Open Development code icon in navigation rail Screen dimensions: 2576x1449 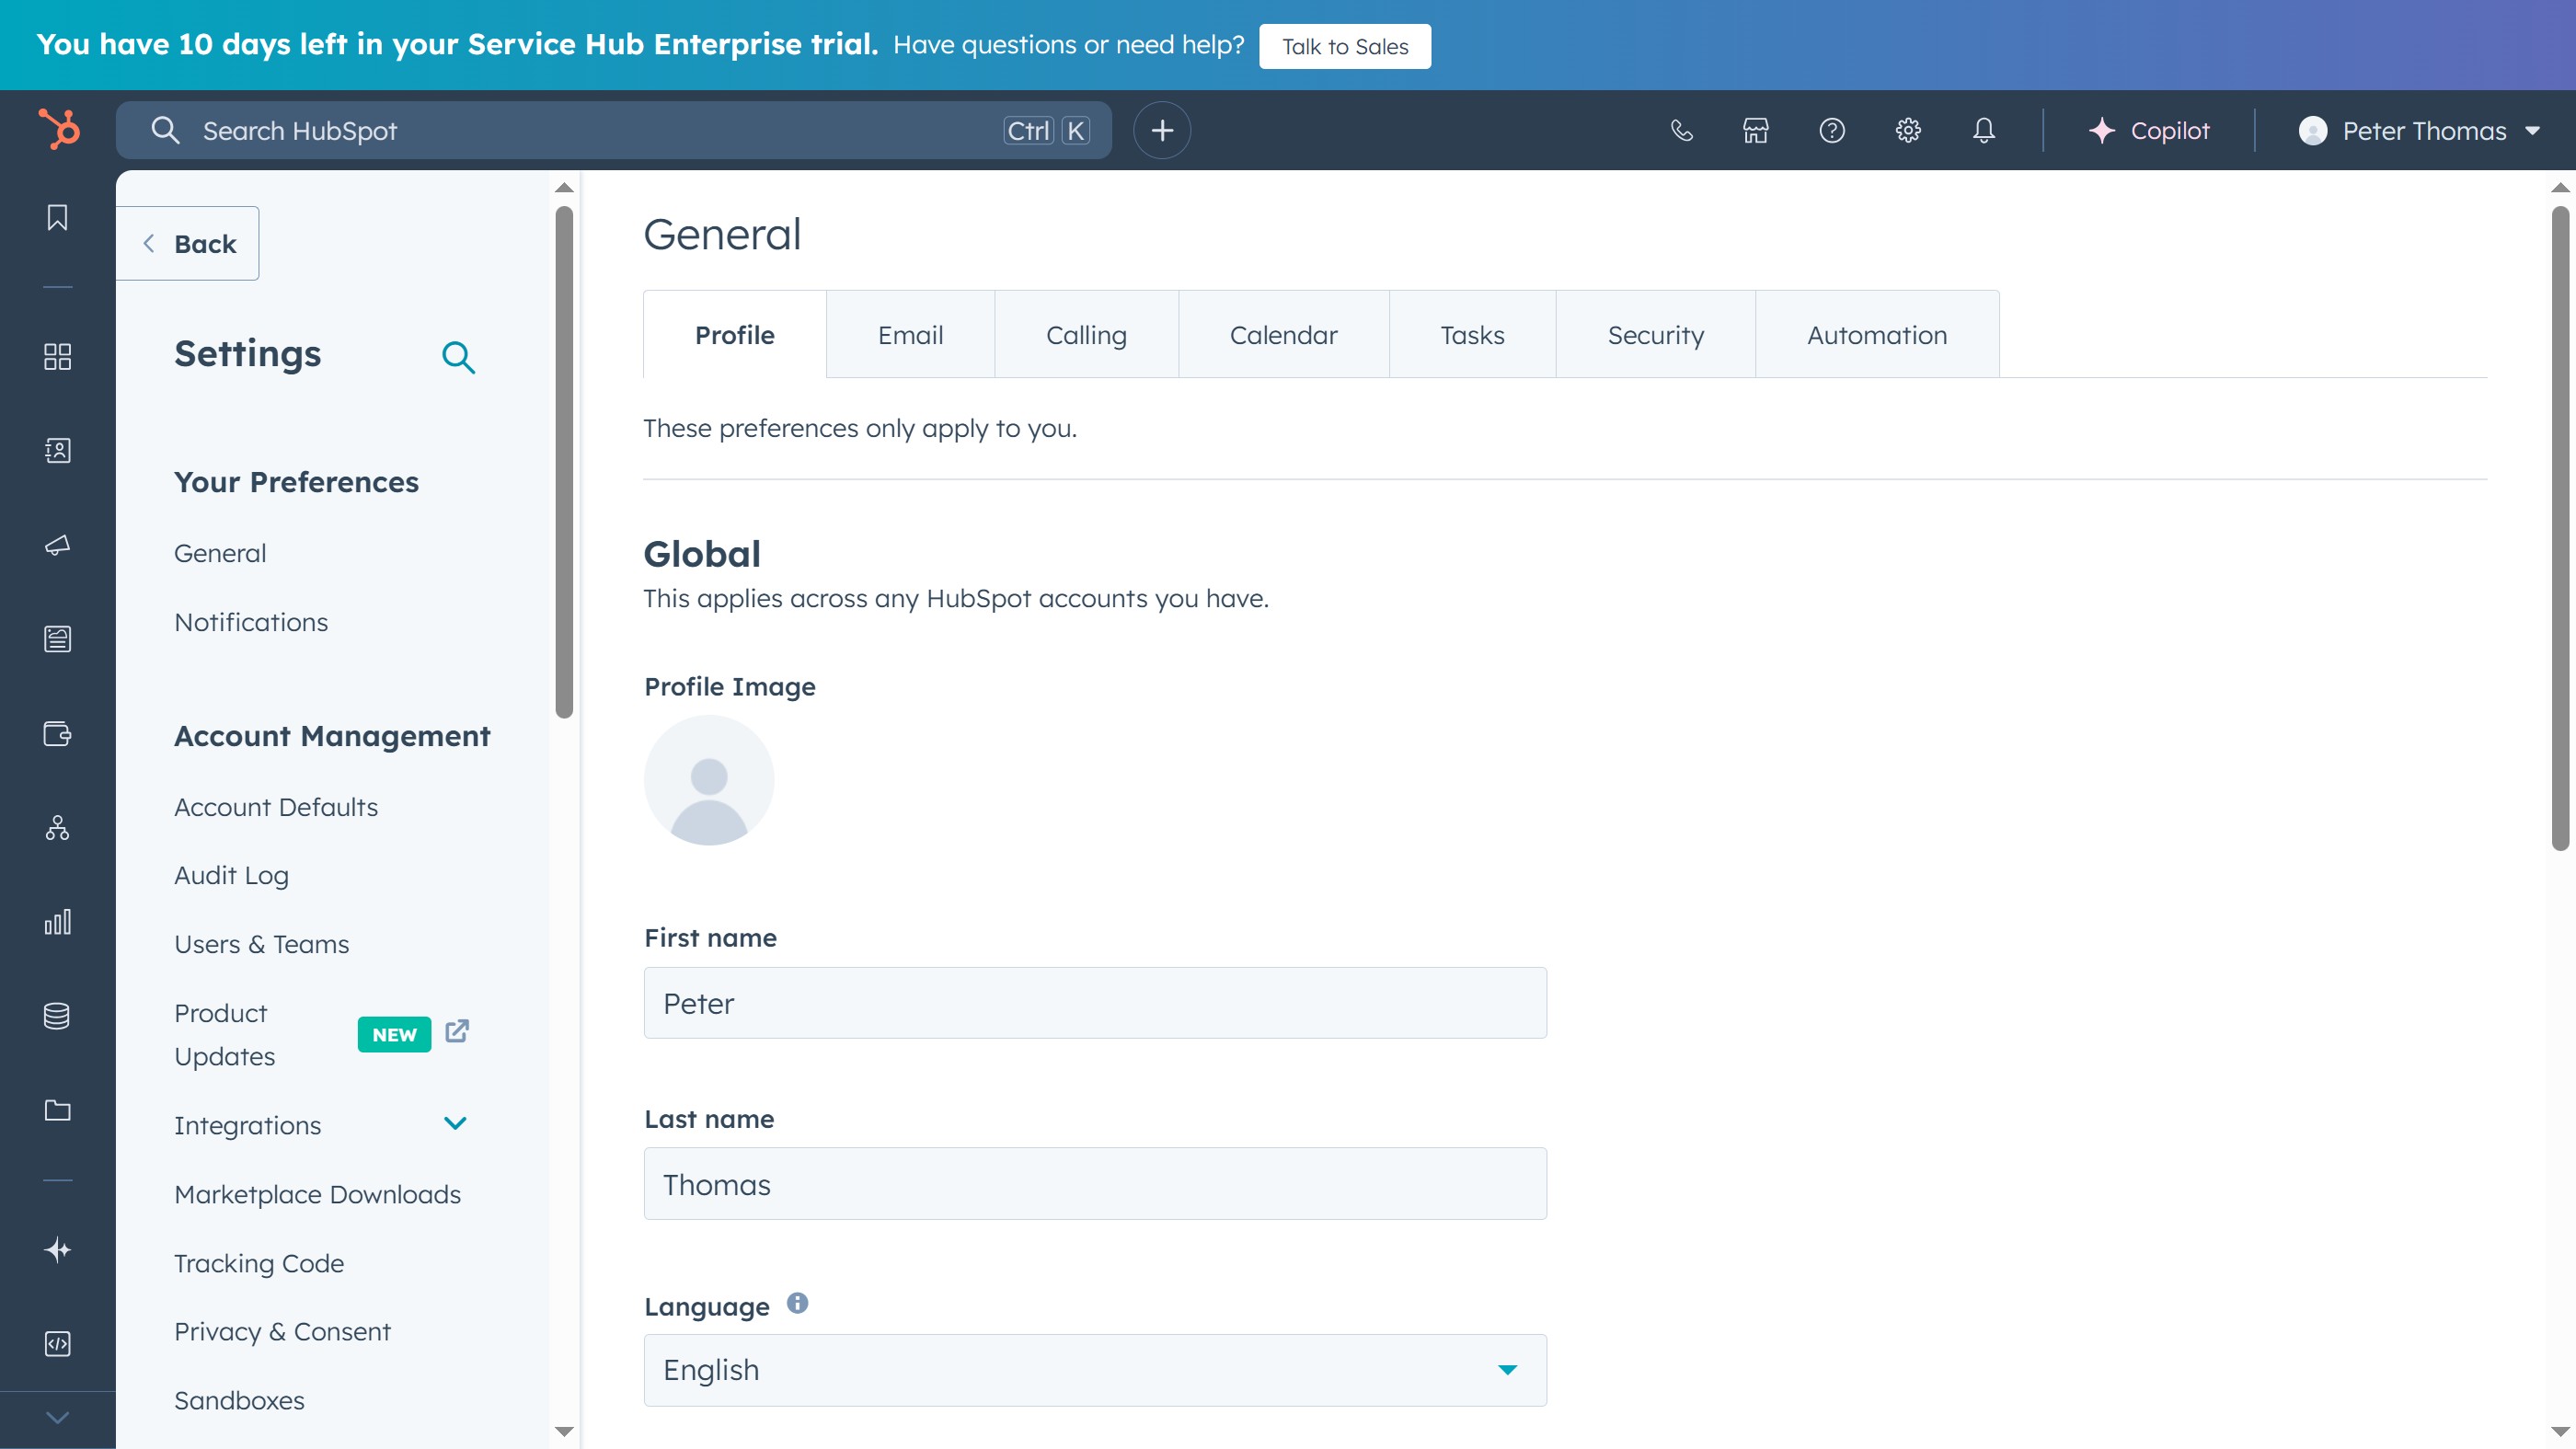(x=57, y=1343)
